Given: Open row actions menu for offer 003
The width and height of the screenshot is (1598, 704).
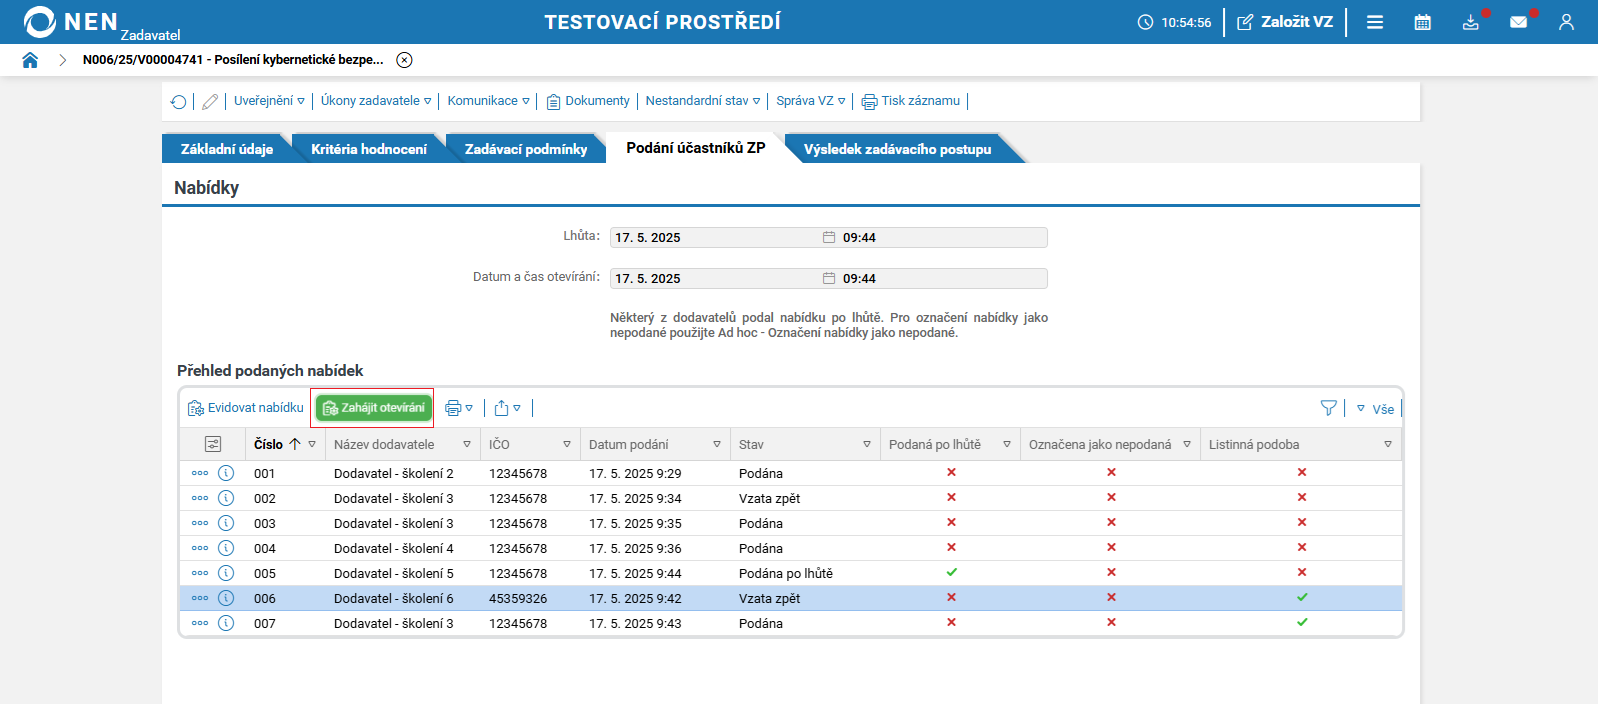Looking at the screenshot, I should (200, 523).
